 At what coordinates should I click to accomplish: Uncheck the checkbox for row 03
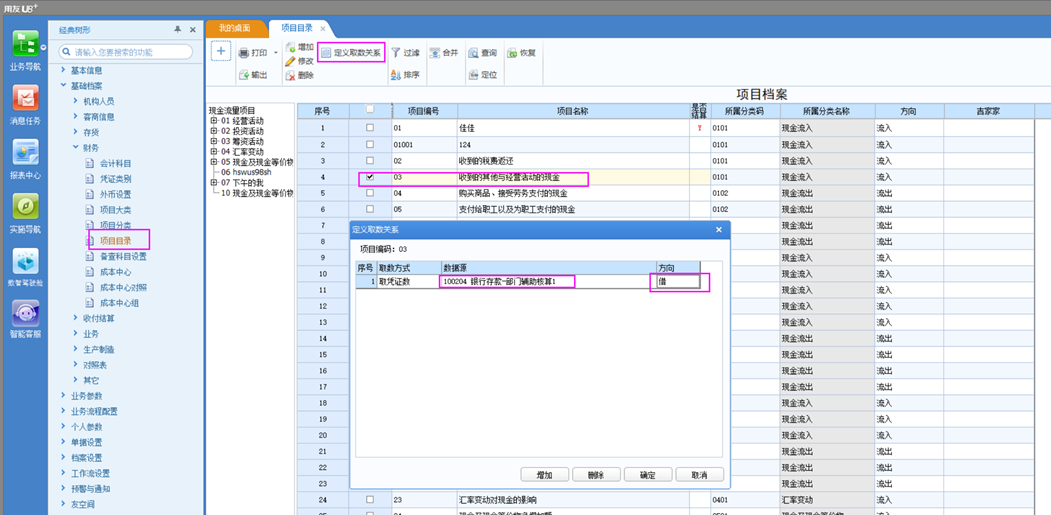[x=370, y=178]
